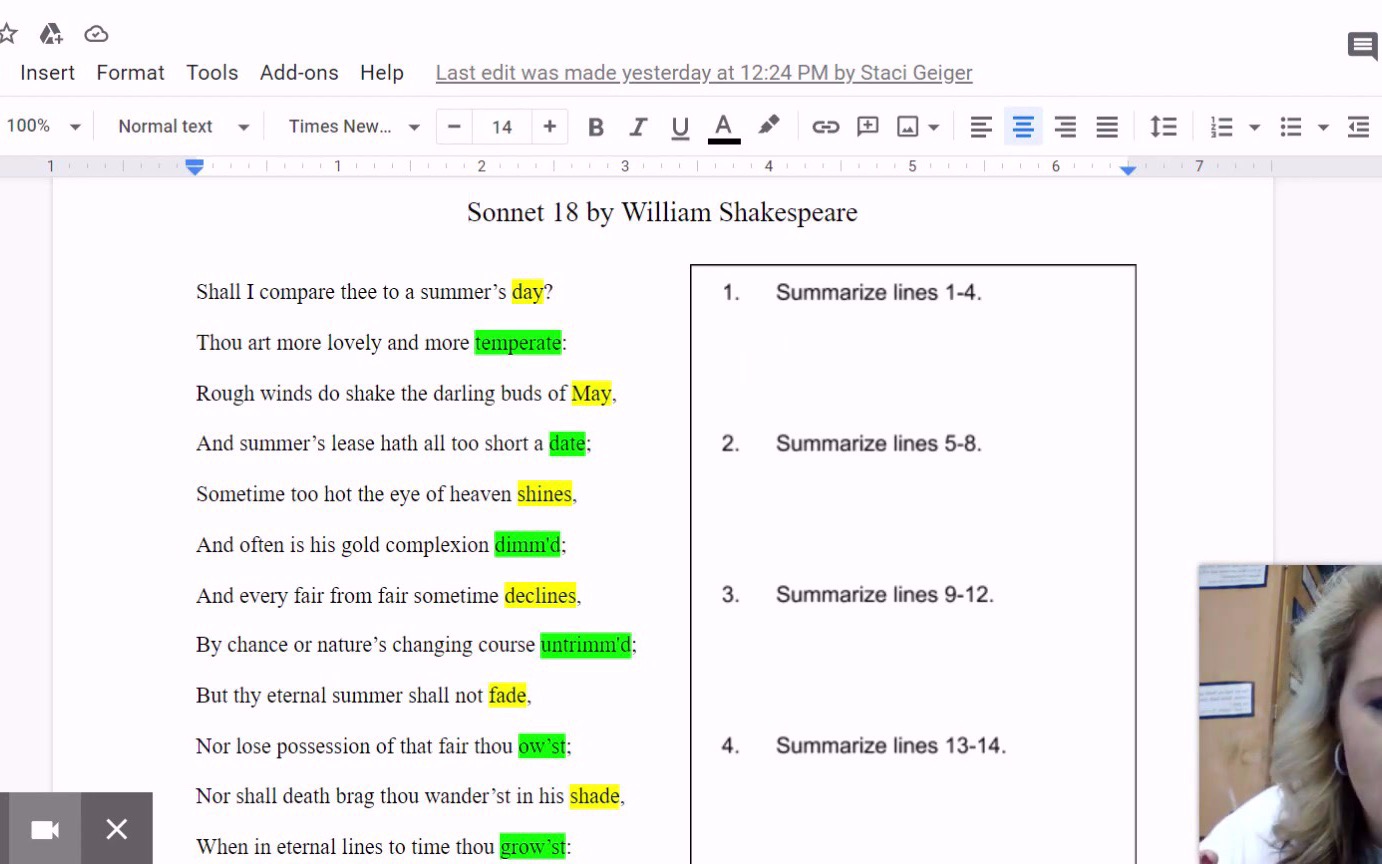
Task: Click the title Sonnet 18 by William Shakespeare
Action: click(662, 212)
